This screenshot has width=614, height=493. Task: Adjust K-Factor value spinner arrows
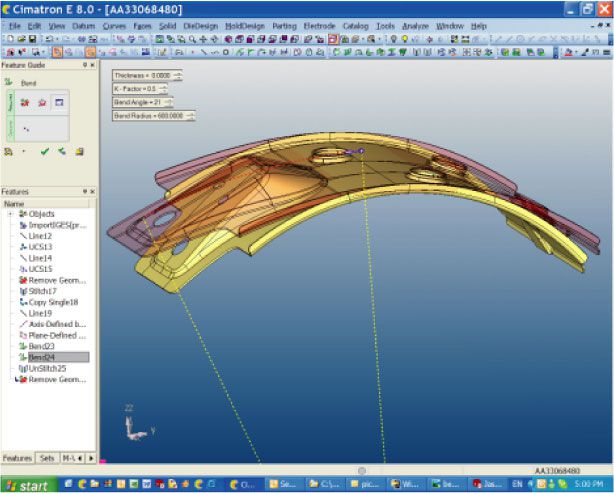(x=163, y=89)
